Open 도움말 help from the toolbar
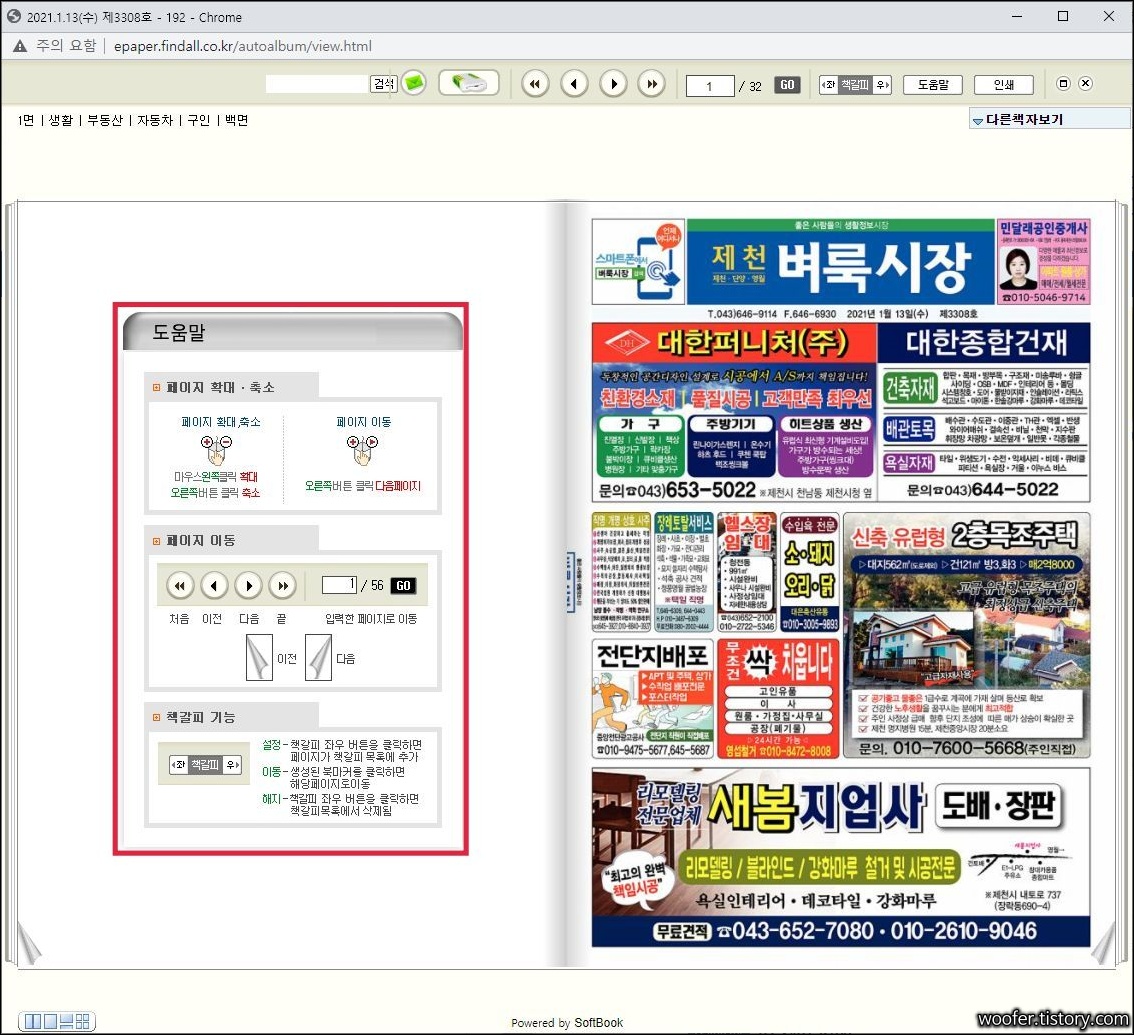The width and height of the screenshot is (1134, 1035). point(933,85)
